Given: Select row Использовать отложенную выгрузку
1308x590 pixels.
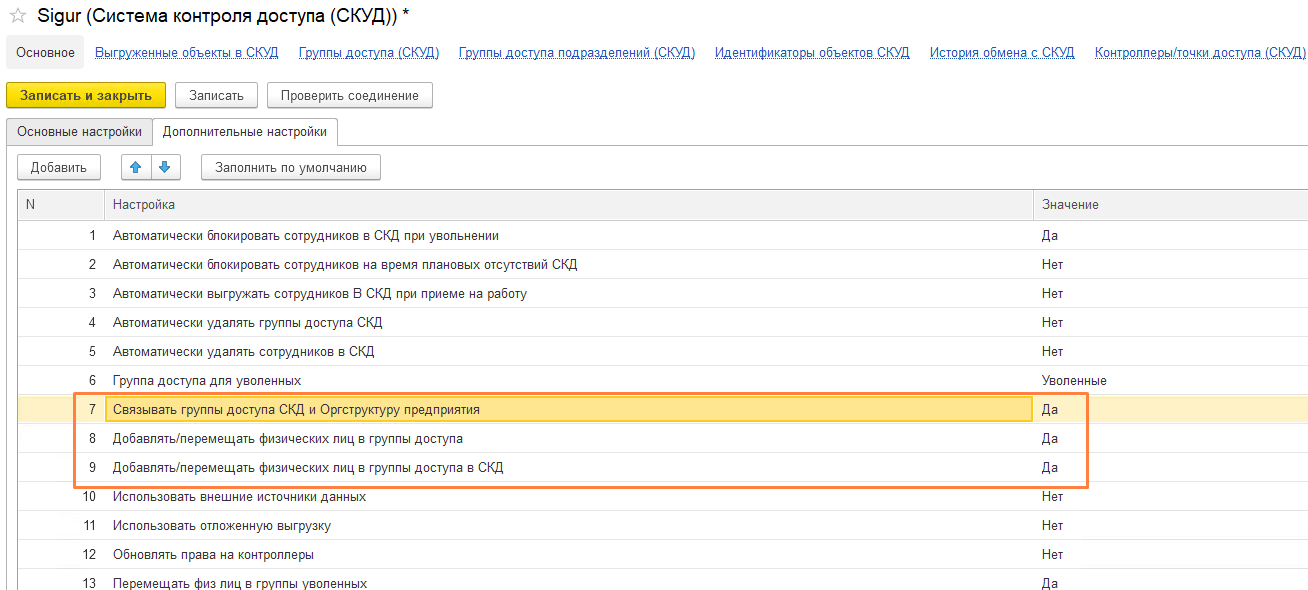Looking at the screenshot, I should [568, 525].
